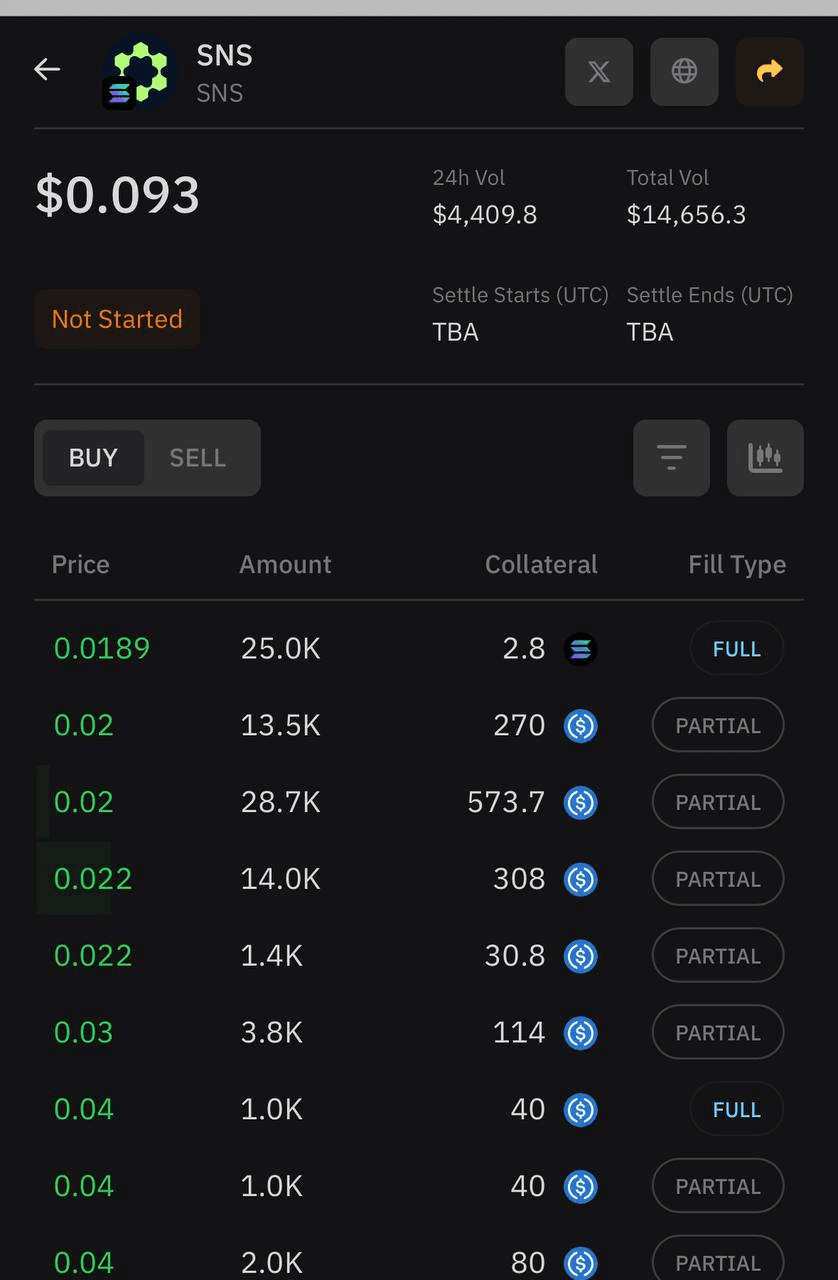Switch to the BUY side

(x=93, y=458)
